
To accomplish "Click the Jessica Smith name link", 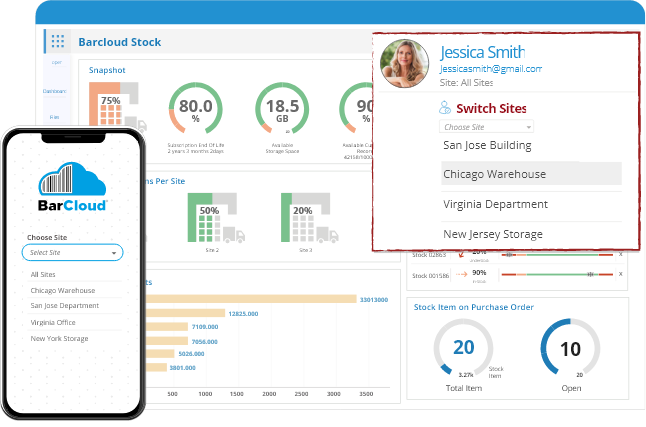I will tap(482, 52).
